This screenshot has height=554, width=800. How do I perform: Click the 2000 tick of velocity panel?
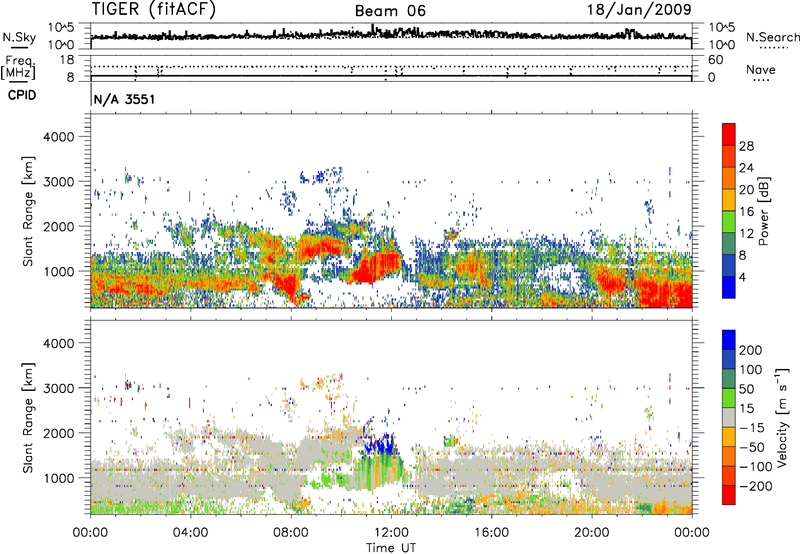tap(58, 433)
